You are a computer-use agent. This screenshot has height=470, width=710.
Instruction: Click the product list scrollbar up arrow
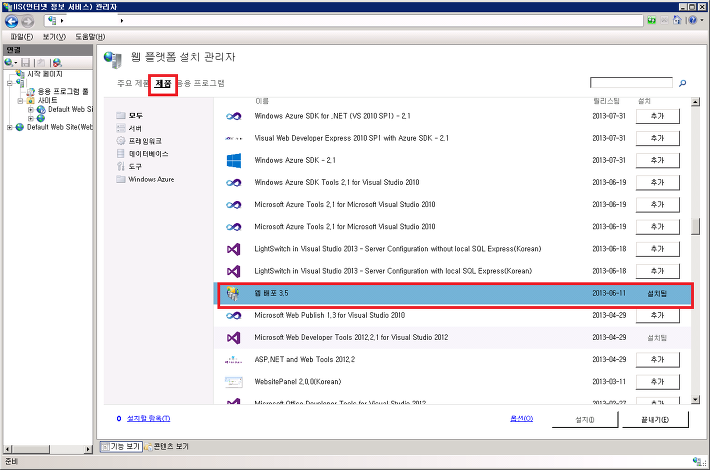(x=696, y=102)
